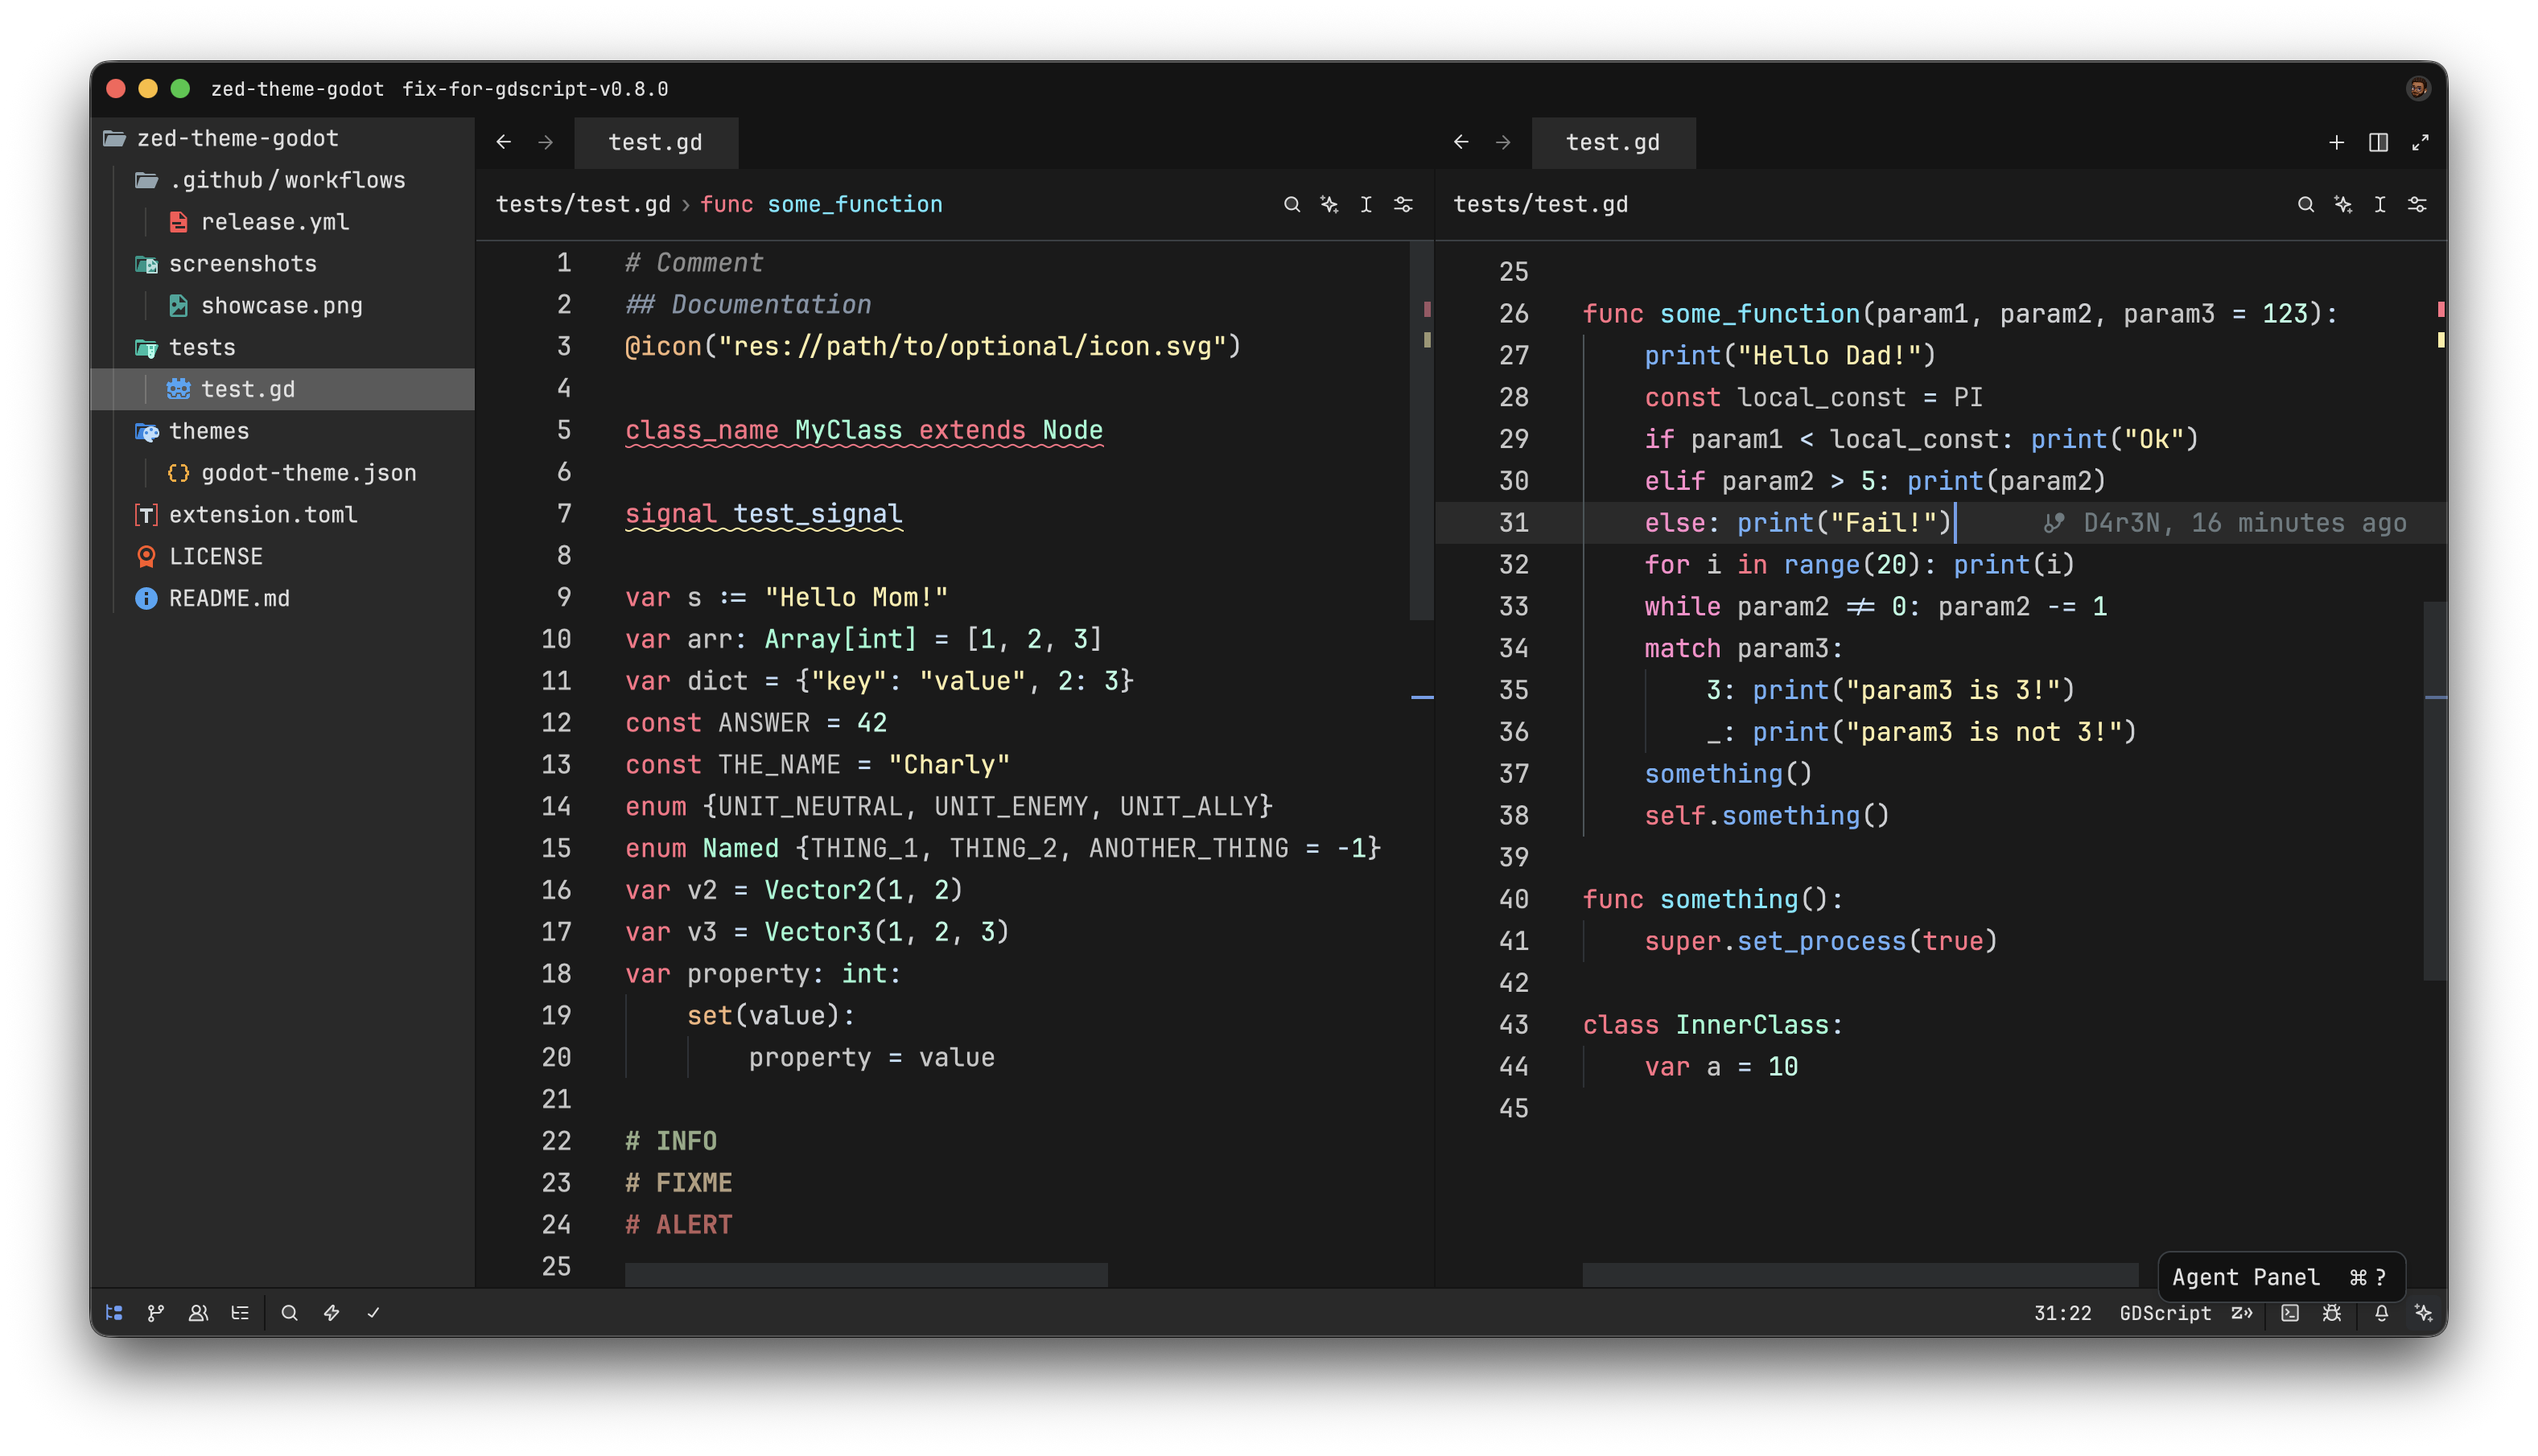
Task: Click the left pane horizontal scrollbar
Action: tap(866, 1275)
